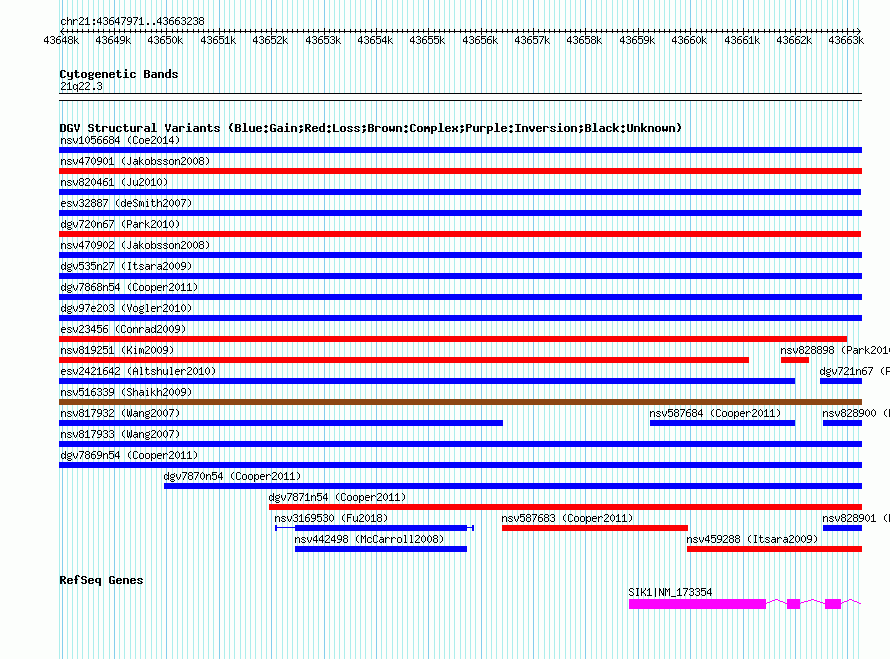This screenshot has width=890, height=659.
Task: Select the blue bar under dgv97e203 (Vogler2010)
Action: click(460, 318)
